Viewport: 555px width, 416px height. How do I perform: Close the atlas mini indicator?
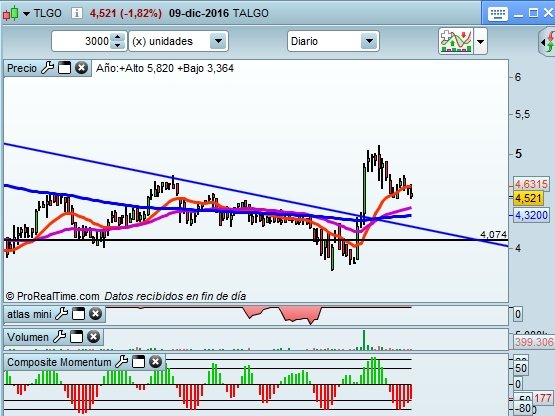pyautogui.click(x=96, y=314)
